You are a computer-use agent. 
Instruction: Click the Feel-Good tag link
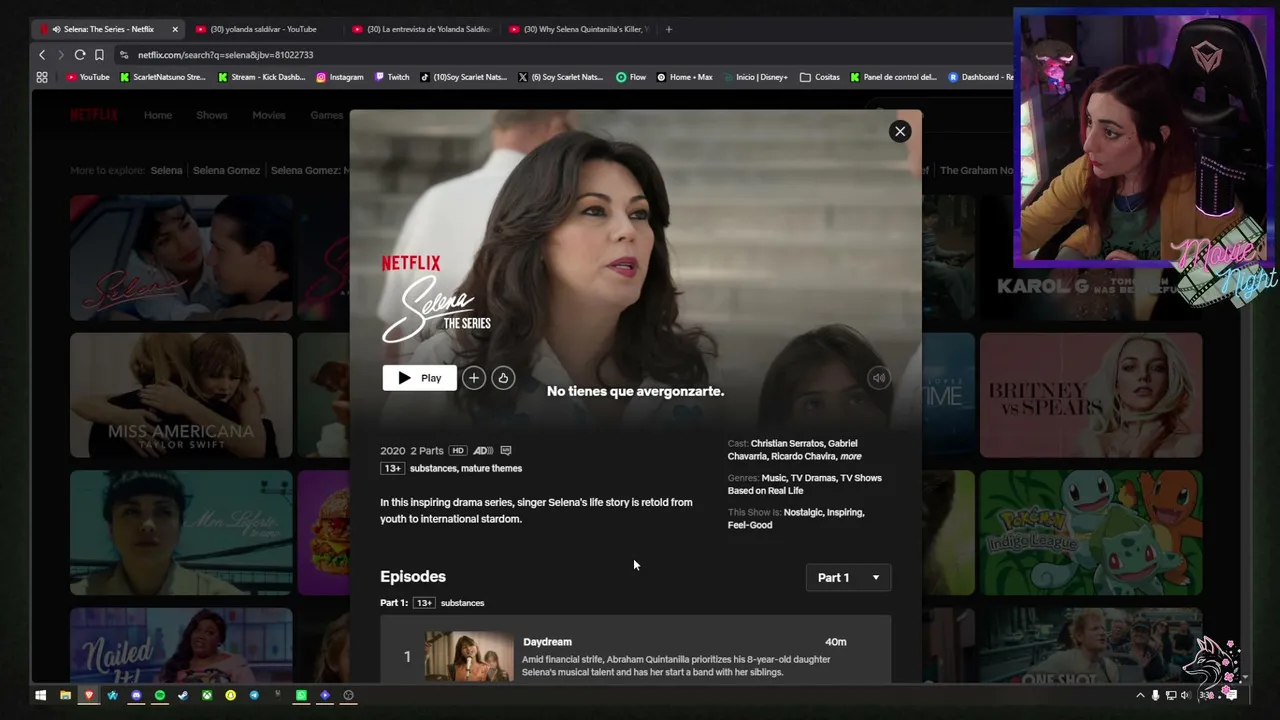(750, 525)
